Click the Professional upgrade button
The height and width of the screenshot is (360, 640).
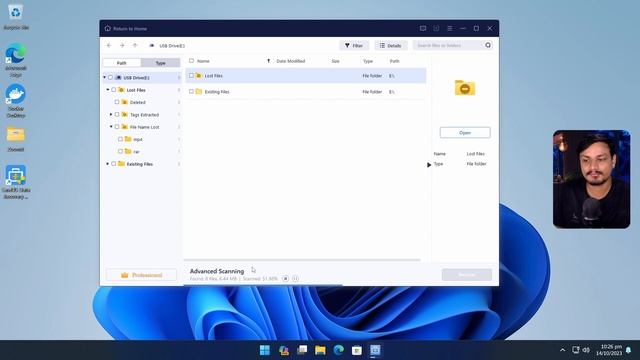click(x=141, y=275)
